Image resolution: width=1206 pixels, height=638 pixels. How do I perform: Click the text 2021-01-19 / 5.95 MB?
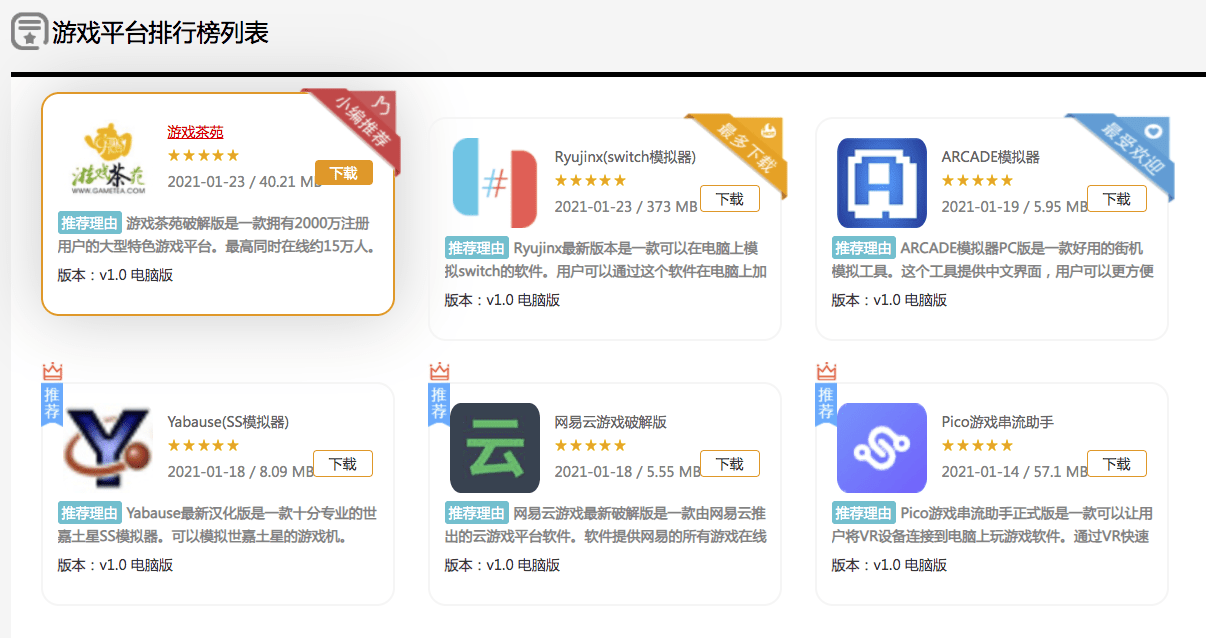pos(1014,207)
